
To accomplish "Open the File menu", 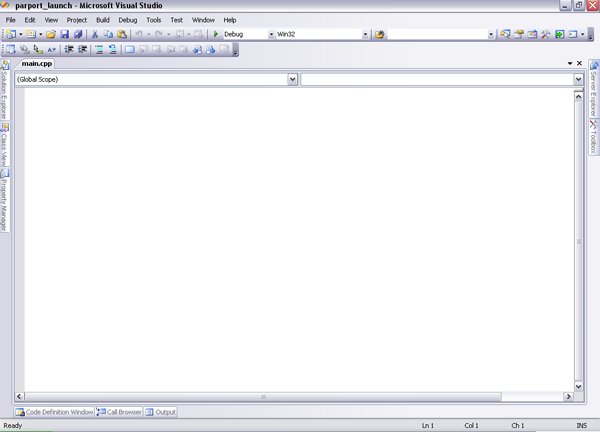I will [x=11, y=20].
